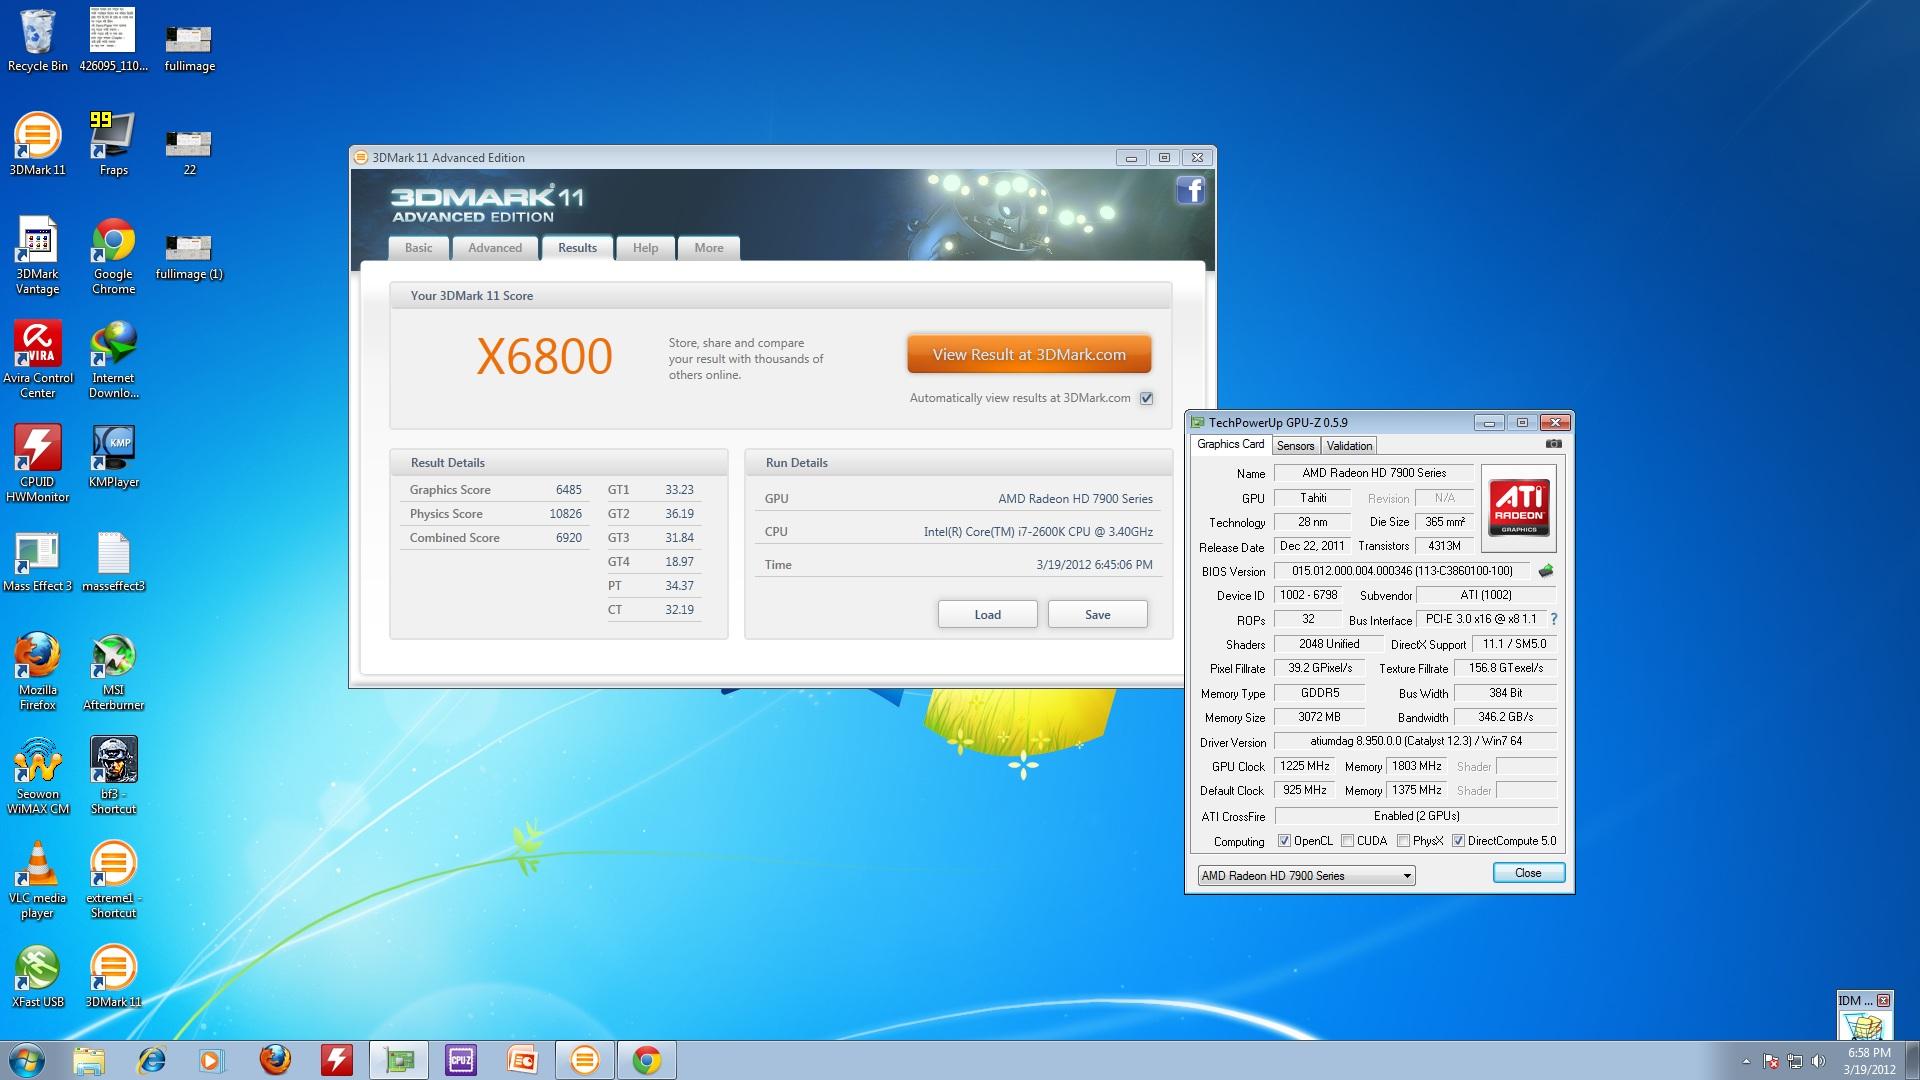Click the Bus Interface question mark in GPU-Z
1920x1080 pixels.
pyautogui.click(x=1554, y=620)
